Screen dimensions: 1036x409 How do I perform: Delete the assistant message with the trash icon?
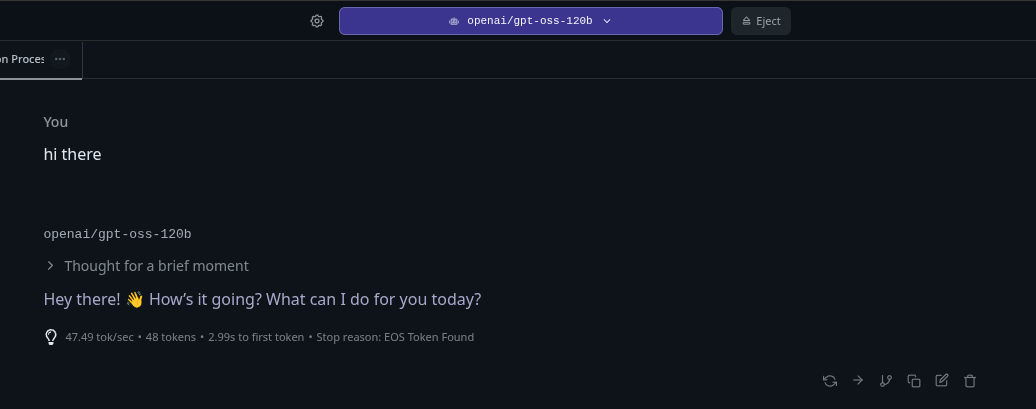970,380
